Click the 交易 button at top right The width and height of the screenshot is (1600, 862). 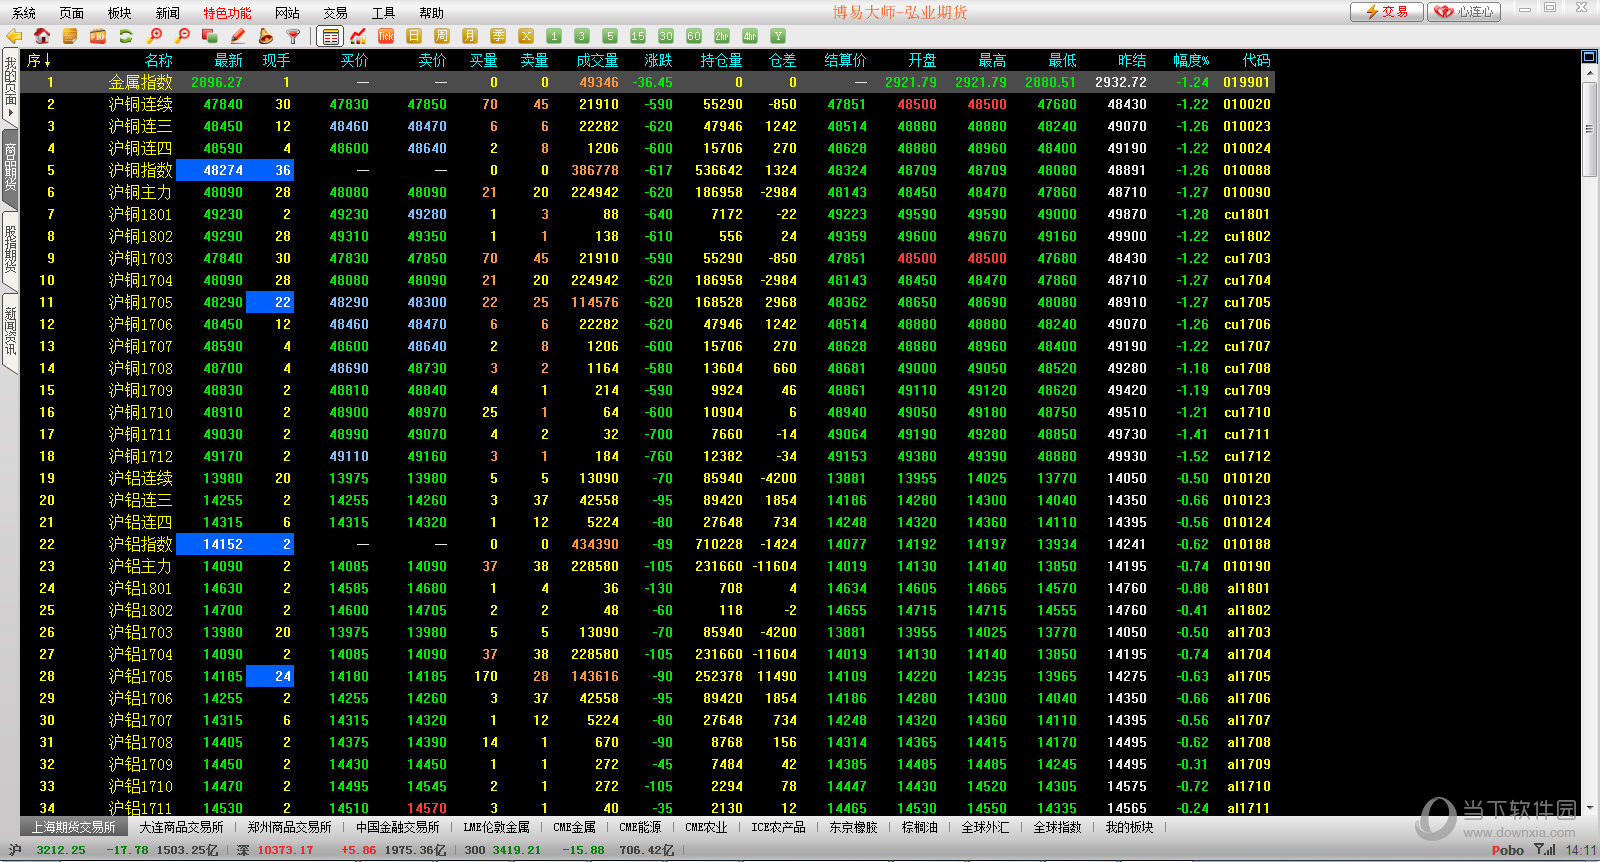click(x=1386, y=12)
